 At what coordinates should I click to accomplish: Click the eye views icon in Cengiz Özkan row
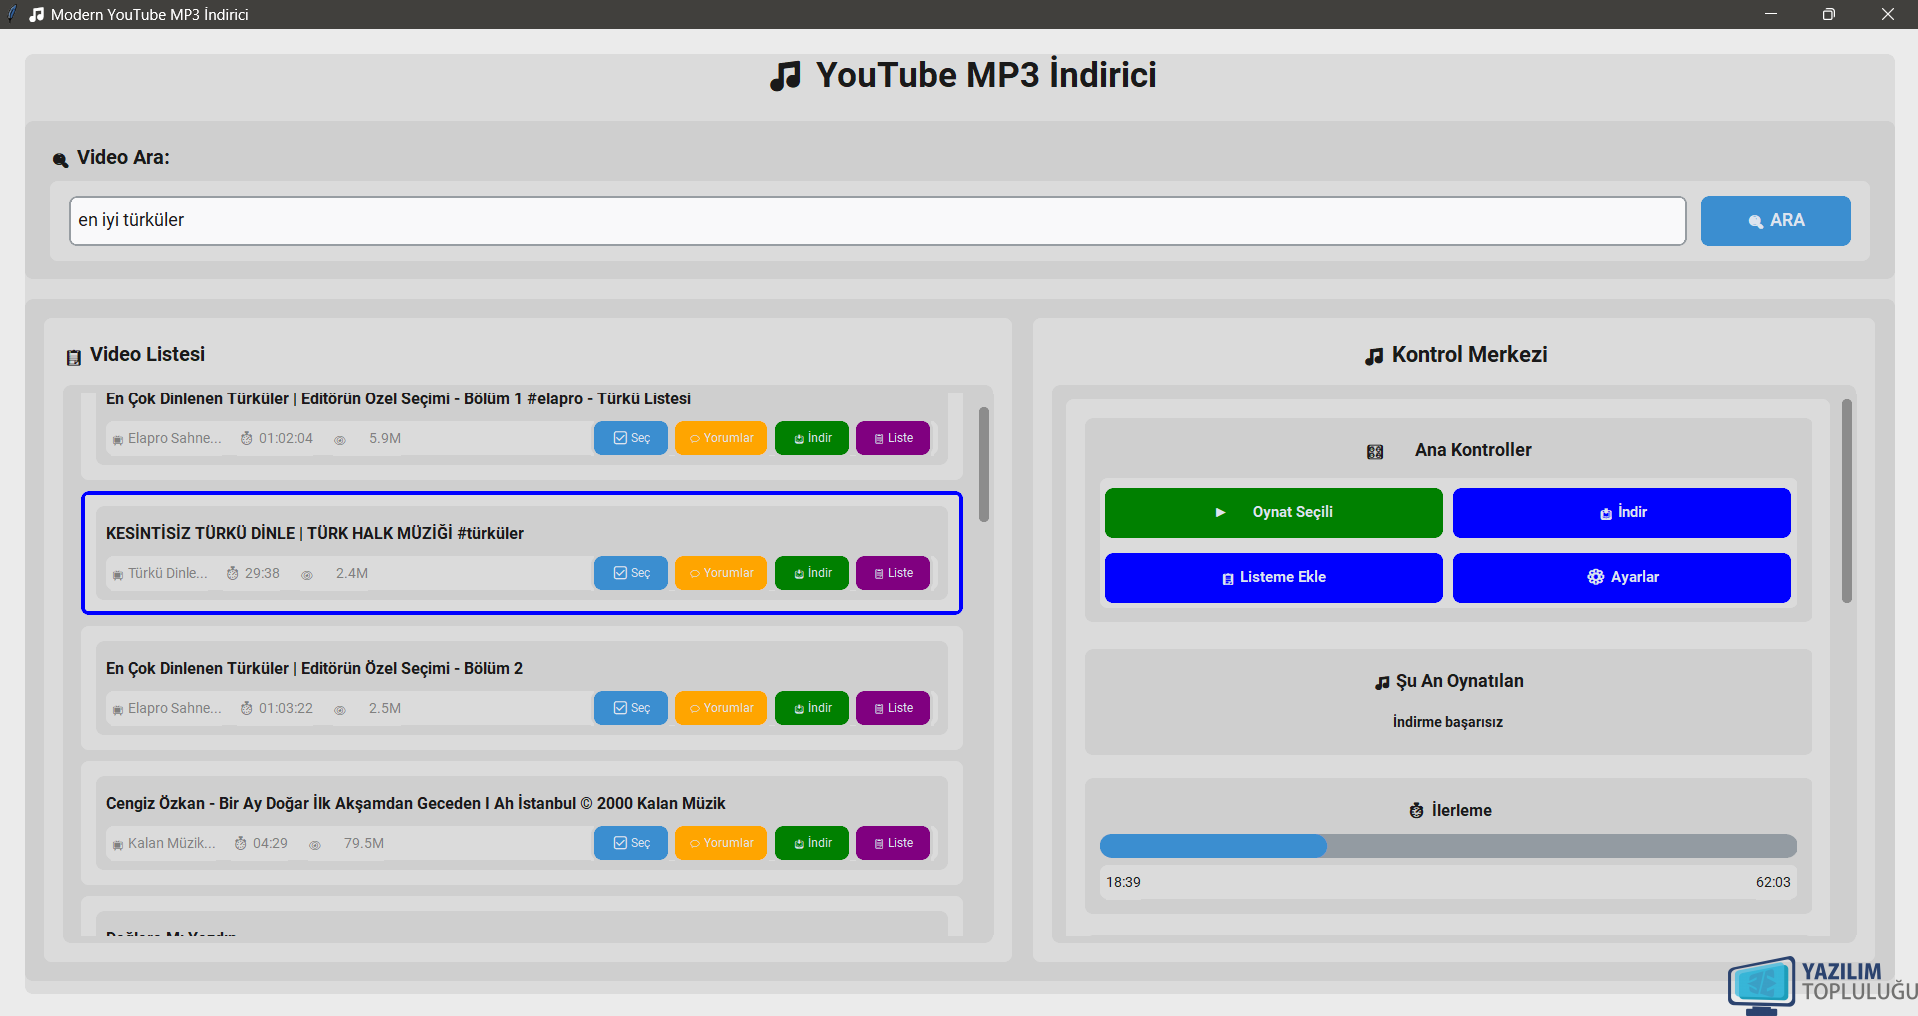[x=315, y=845]
